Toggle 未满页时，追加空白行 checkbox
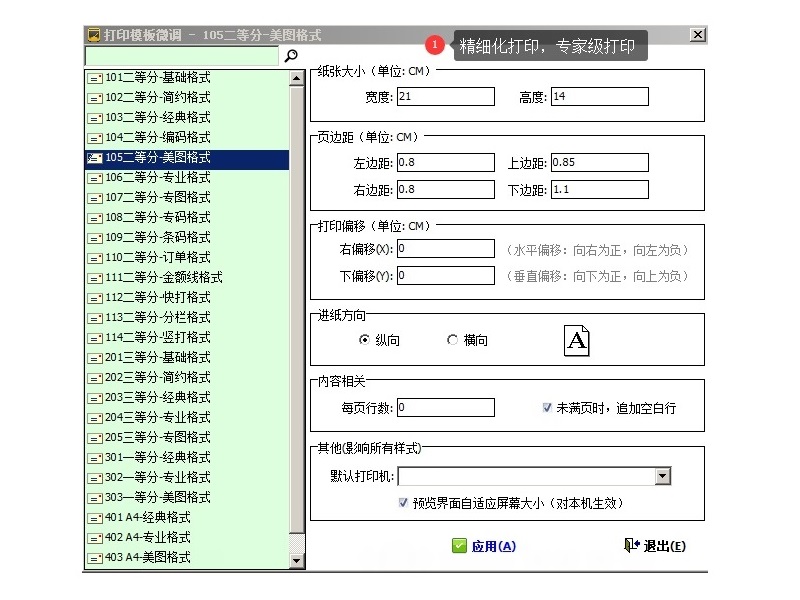 point(547,408)
